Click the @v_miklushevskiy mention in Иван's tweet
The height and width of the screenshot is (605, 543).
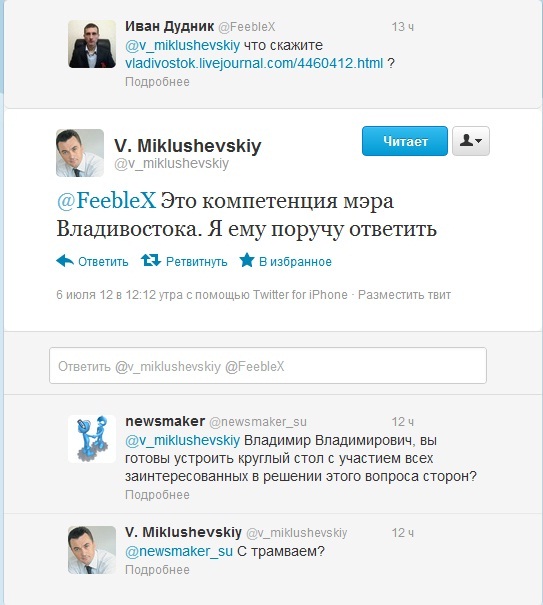183,46
